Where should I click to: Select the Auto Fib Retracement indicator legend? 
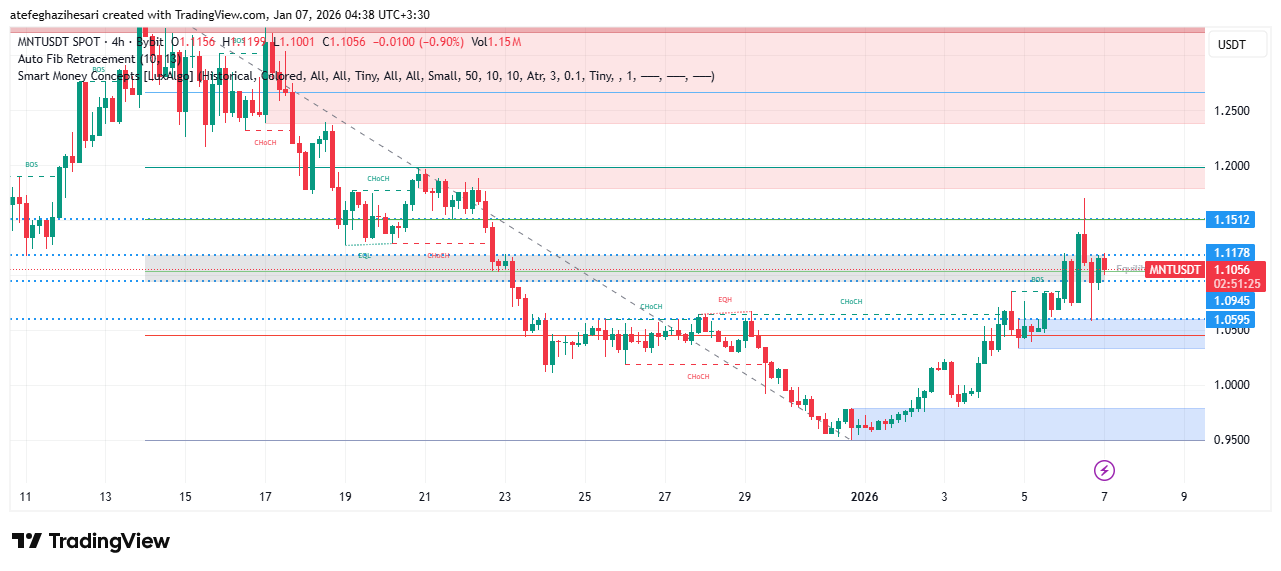90,58
